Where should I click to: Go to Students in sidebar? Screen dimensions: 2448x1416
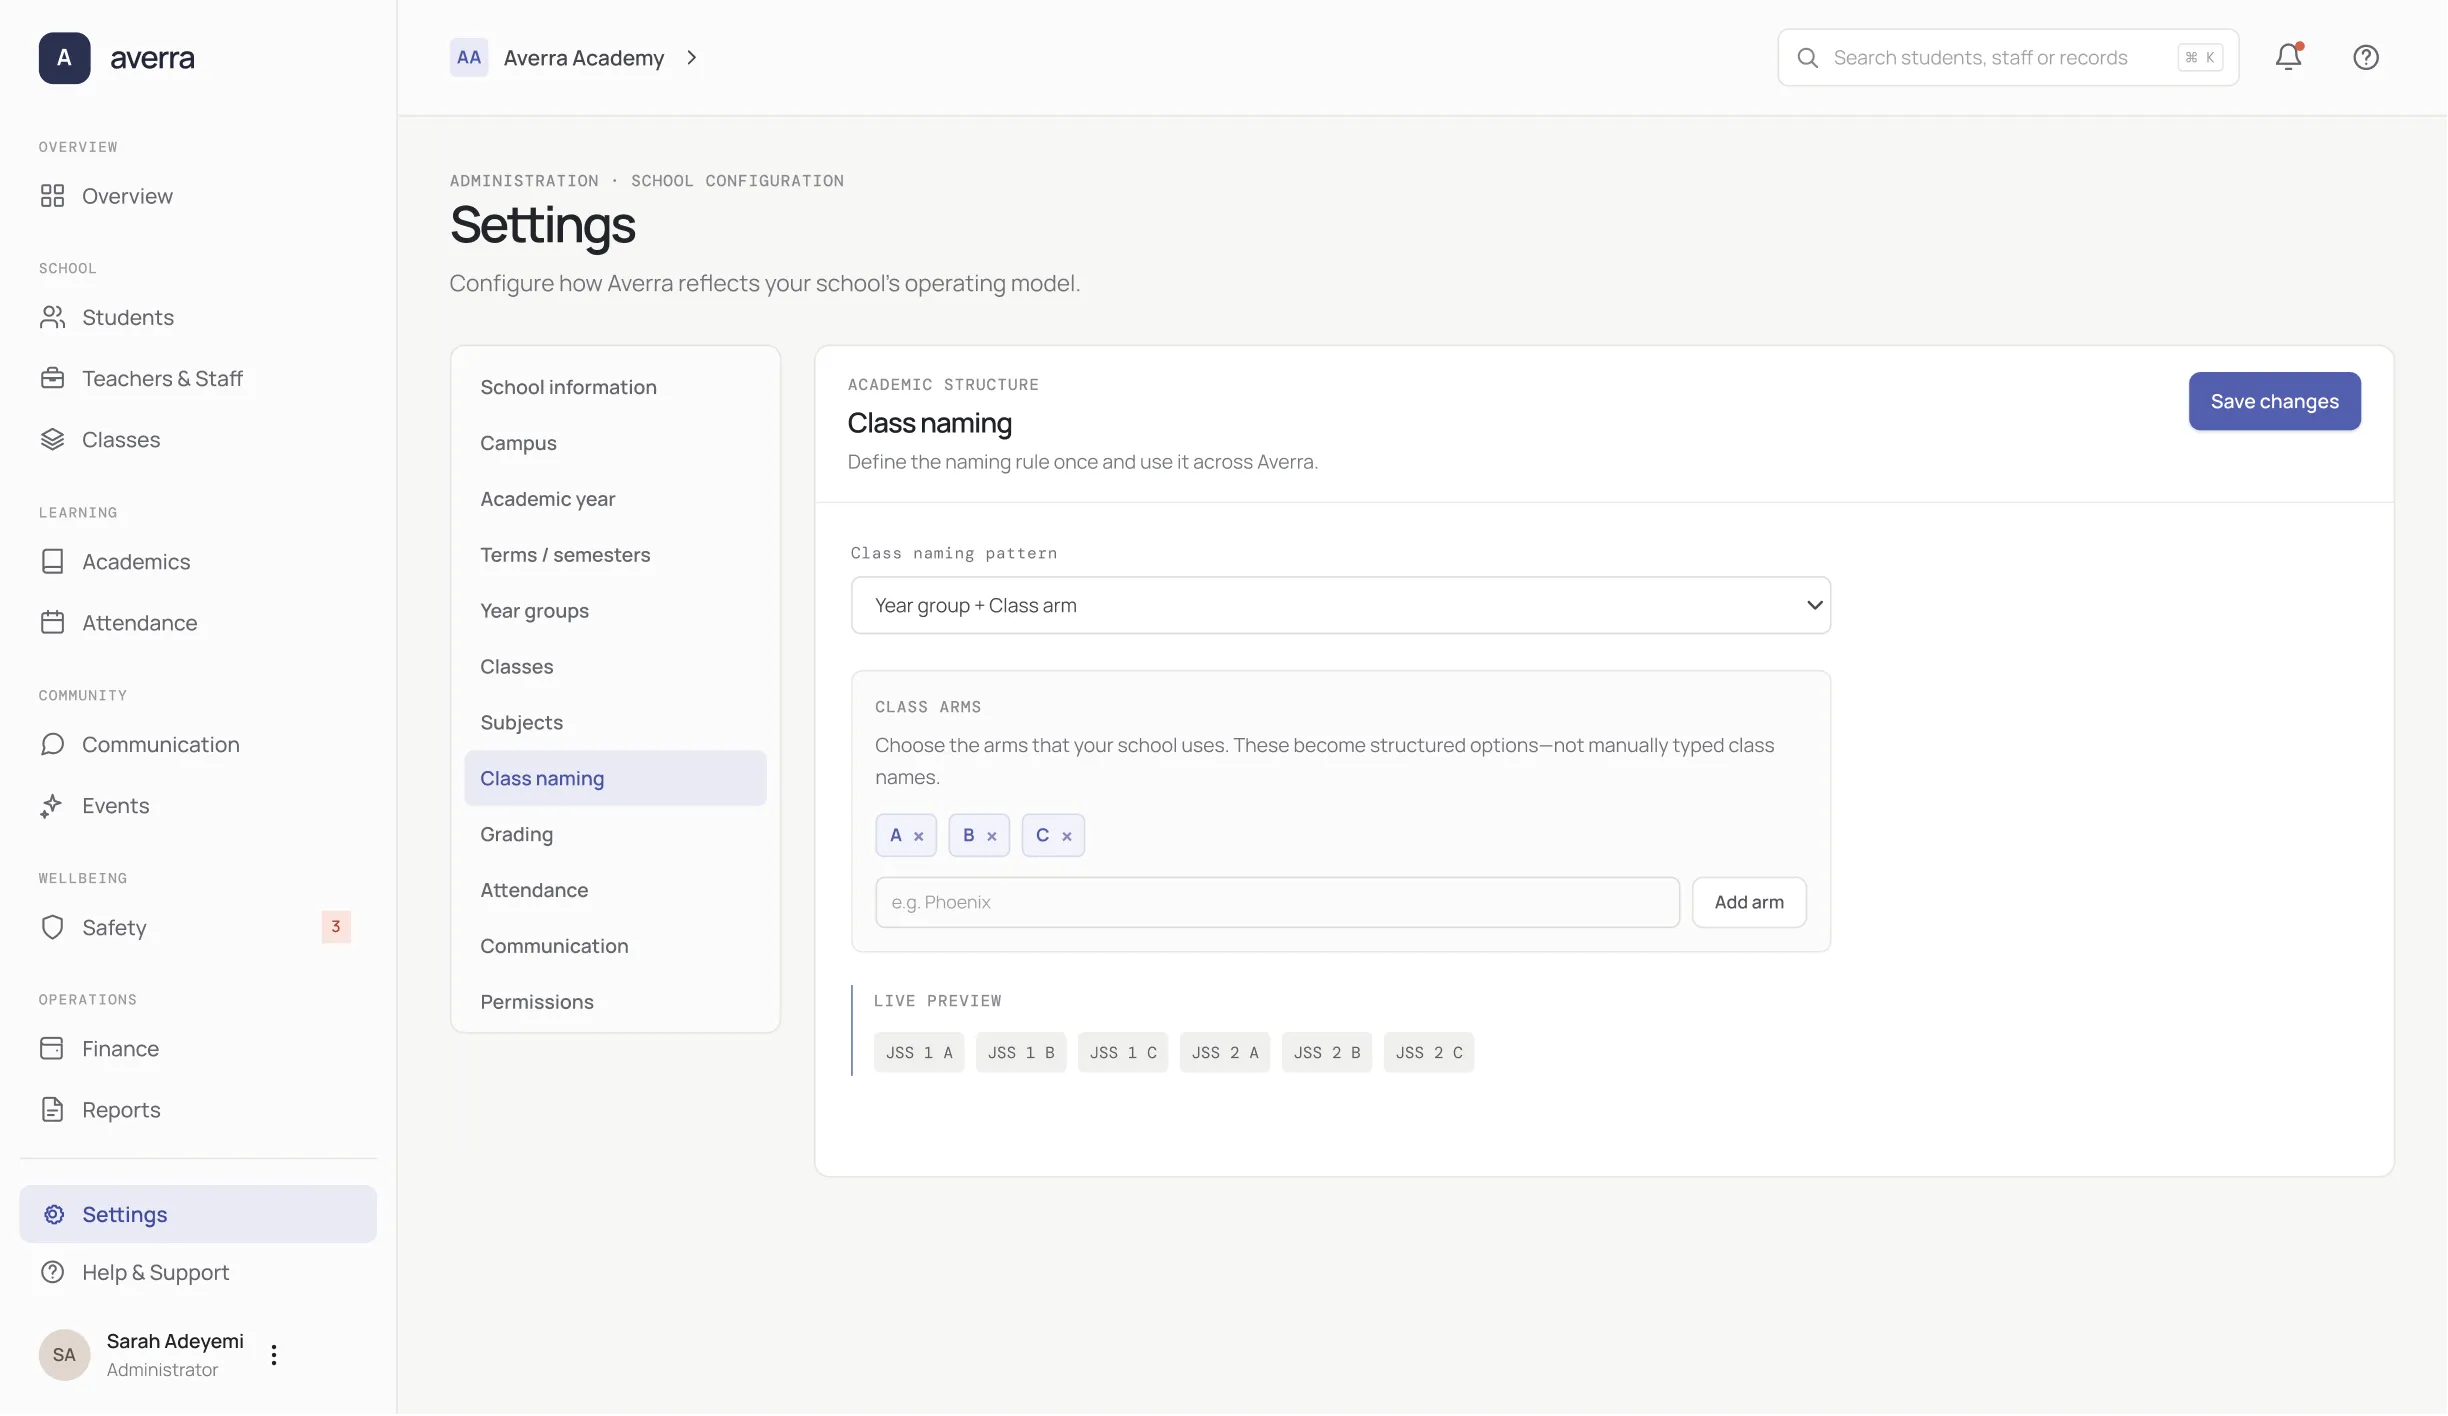point(198,317)
